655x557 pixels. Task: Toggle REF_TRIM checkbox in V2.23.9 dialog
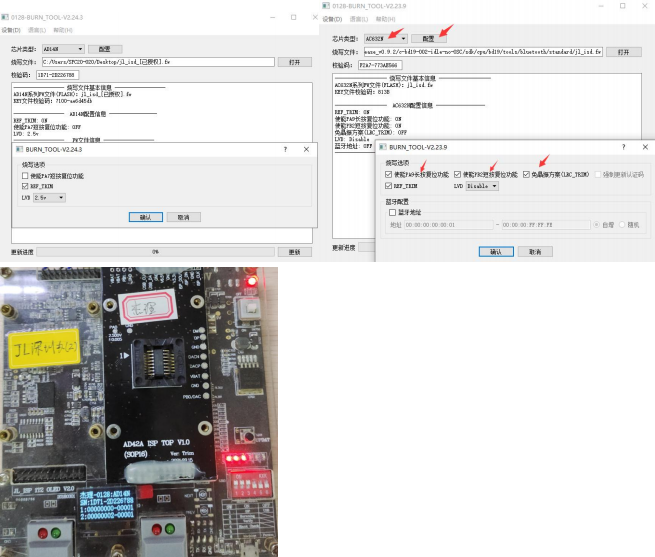388,186
